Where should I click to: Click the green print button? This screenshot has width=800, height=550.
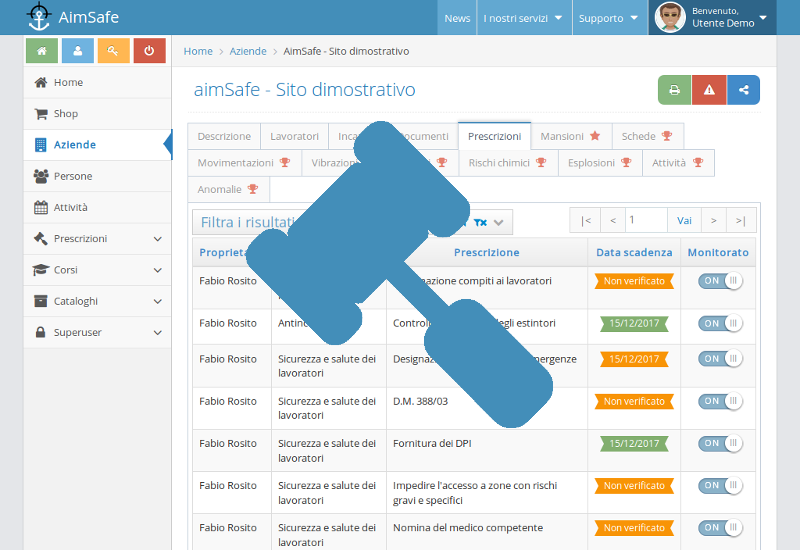click(674, 90)
